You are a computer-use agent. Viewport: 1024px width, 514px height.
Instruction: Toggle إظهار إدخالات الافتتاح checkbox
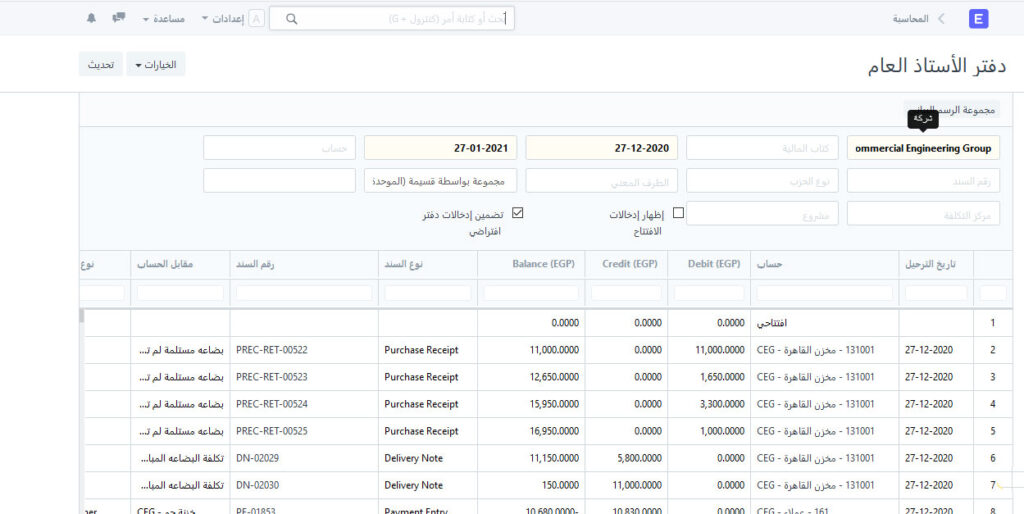(x=679, y=213)
